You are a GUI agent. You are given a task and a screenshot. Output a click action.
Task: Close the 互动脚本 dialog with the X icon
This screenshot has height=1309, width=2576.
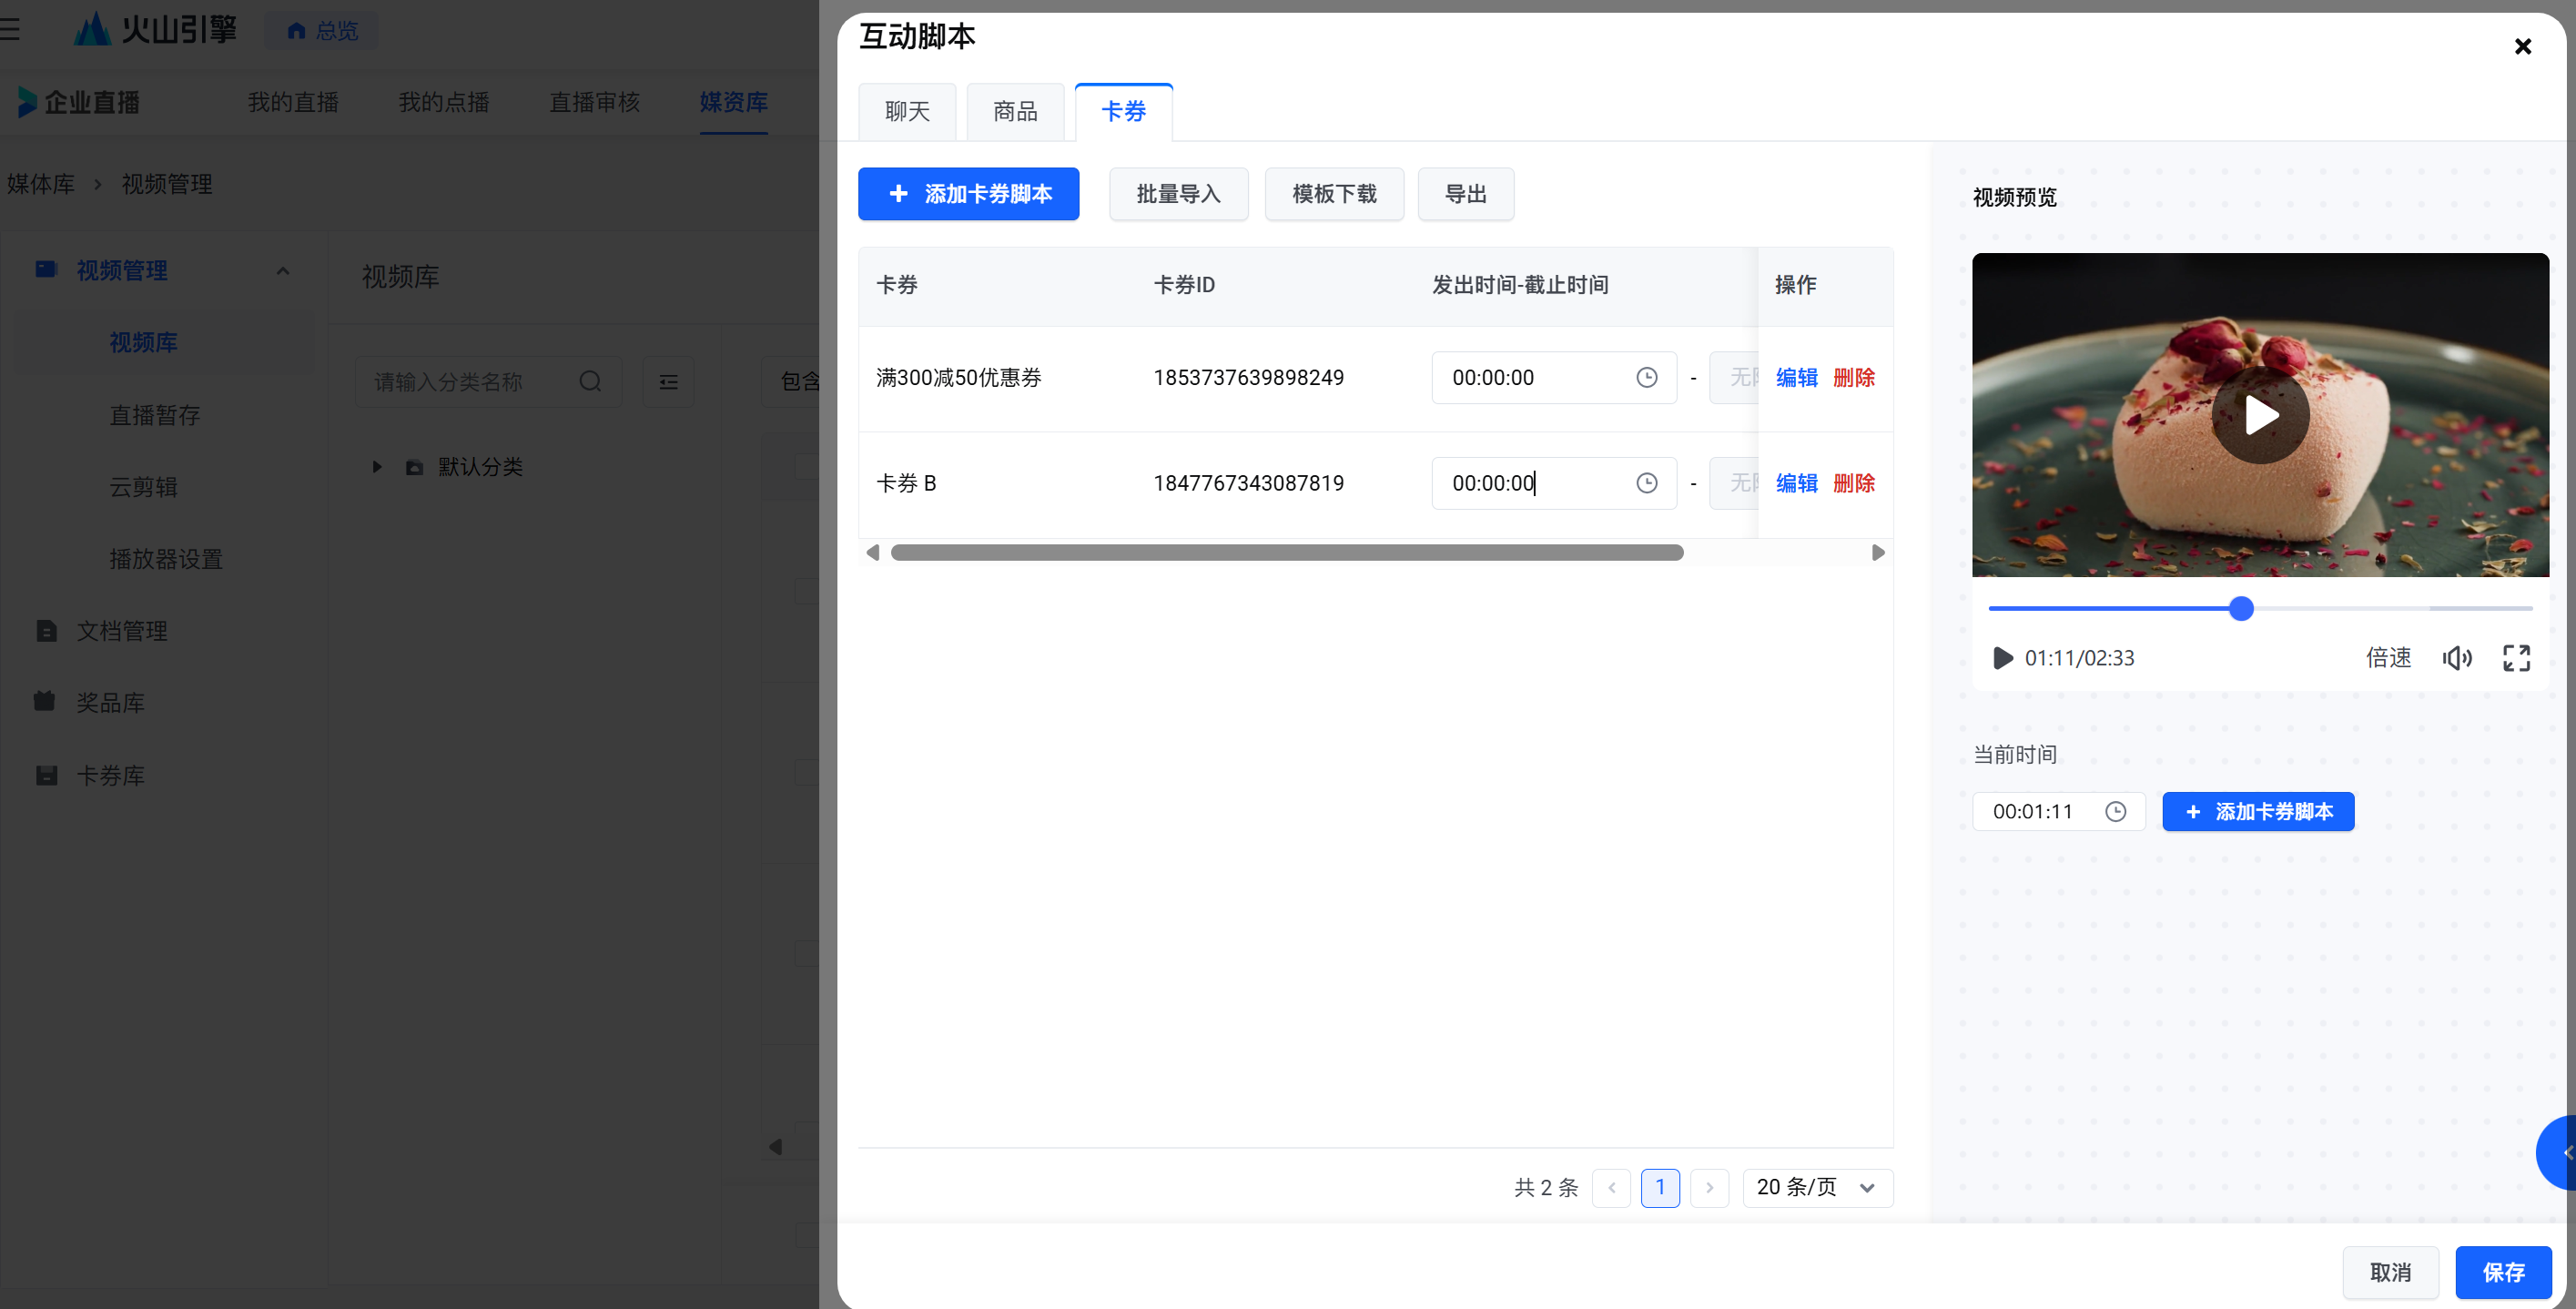2522,46
